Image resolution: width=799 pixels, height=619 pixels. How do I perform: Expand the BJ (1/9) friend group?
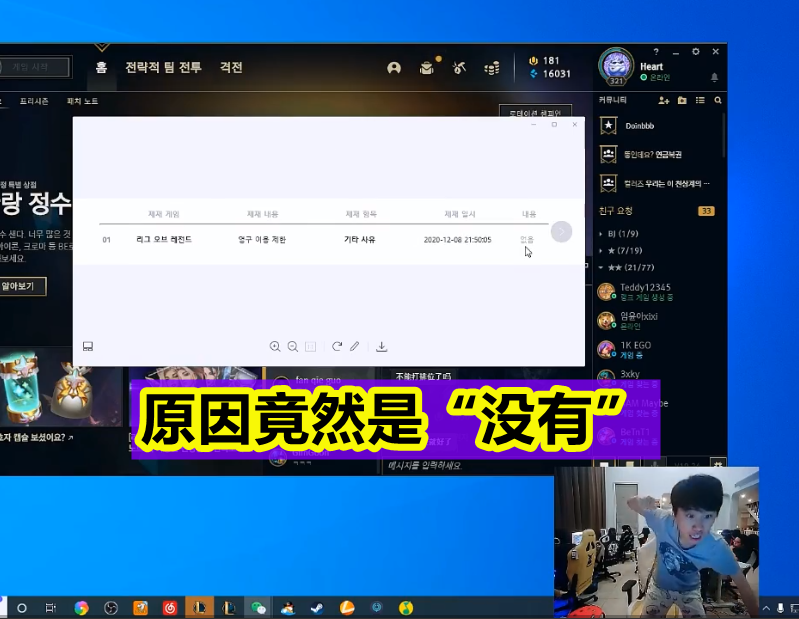[x=619, y=234]
